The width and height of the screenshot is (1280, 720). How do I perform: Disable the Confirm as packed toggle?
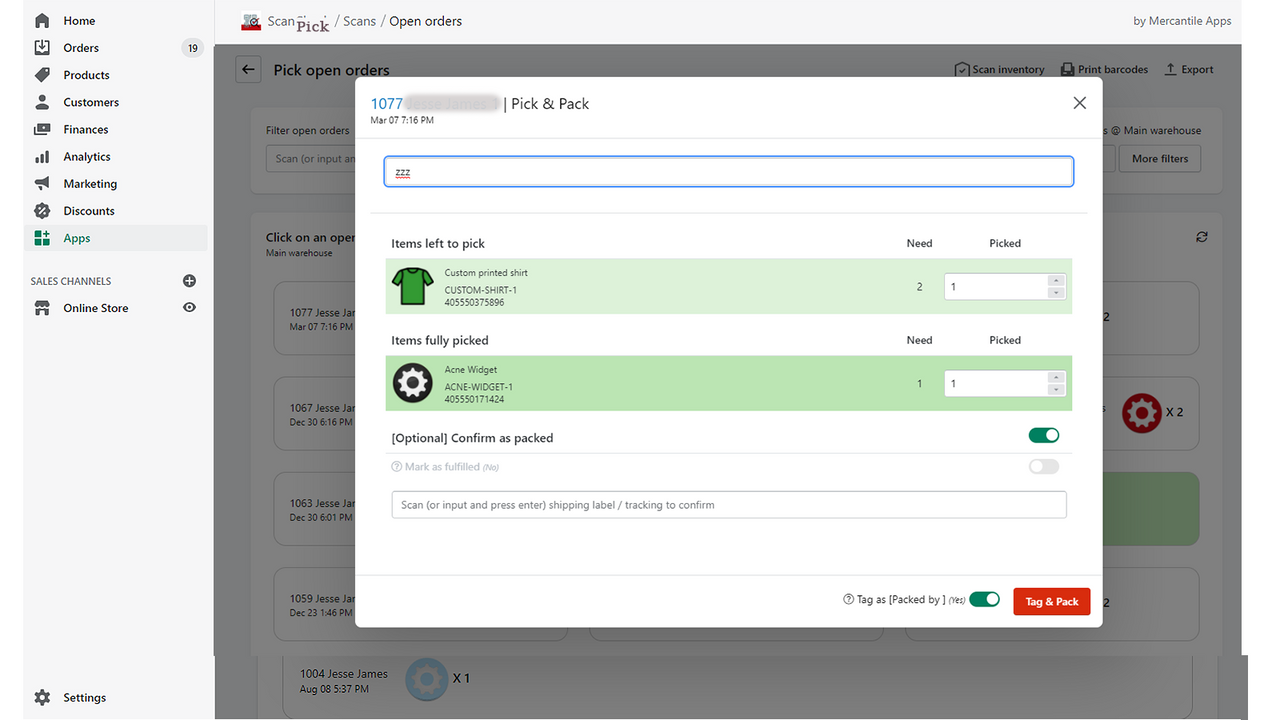(1044, 435)
